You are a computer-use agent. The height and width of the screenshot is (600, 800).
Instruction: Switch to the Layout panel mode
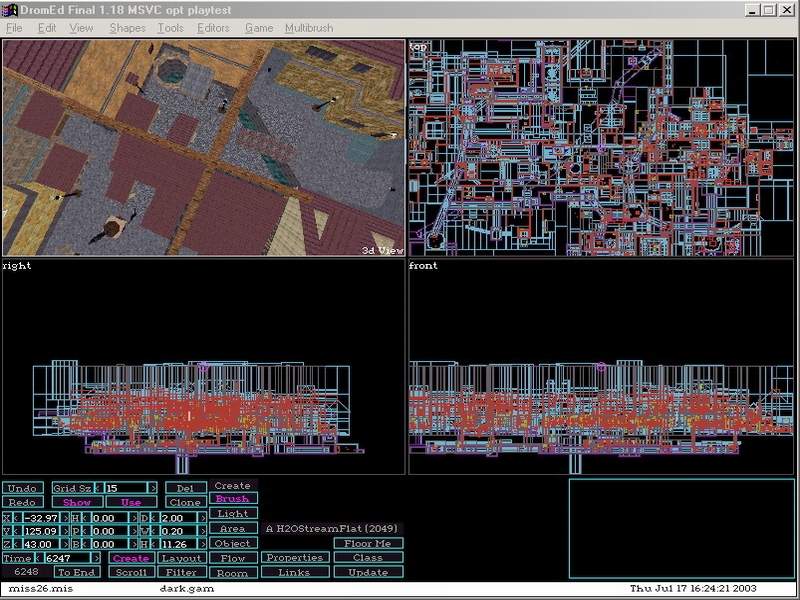(x=182, y=558)
